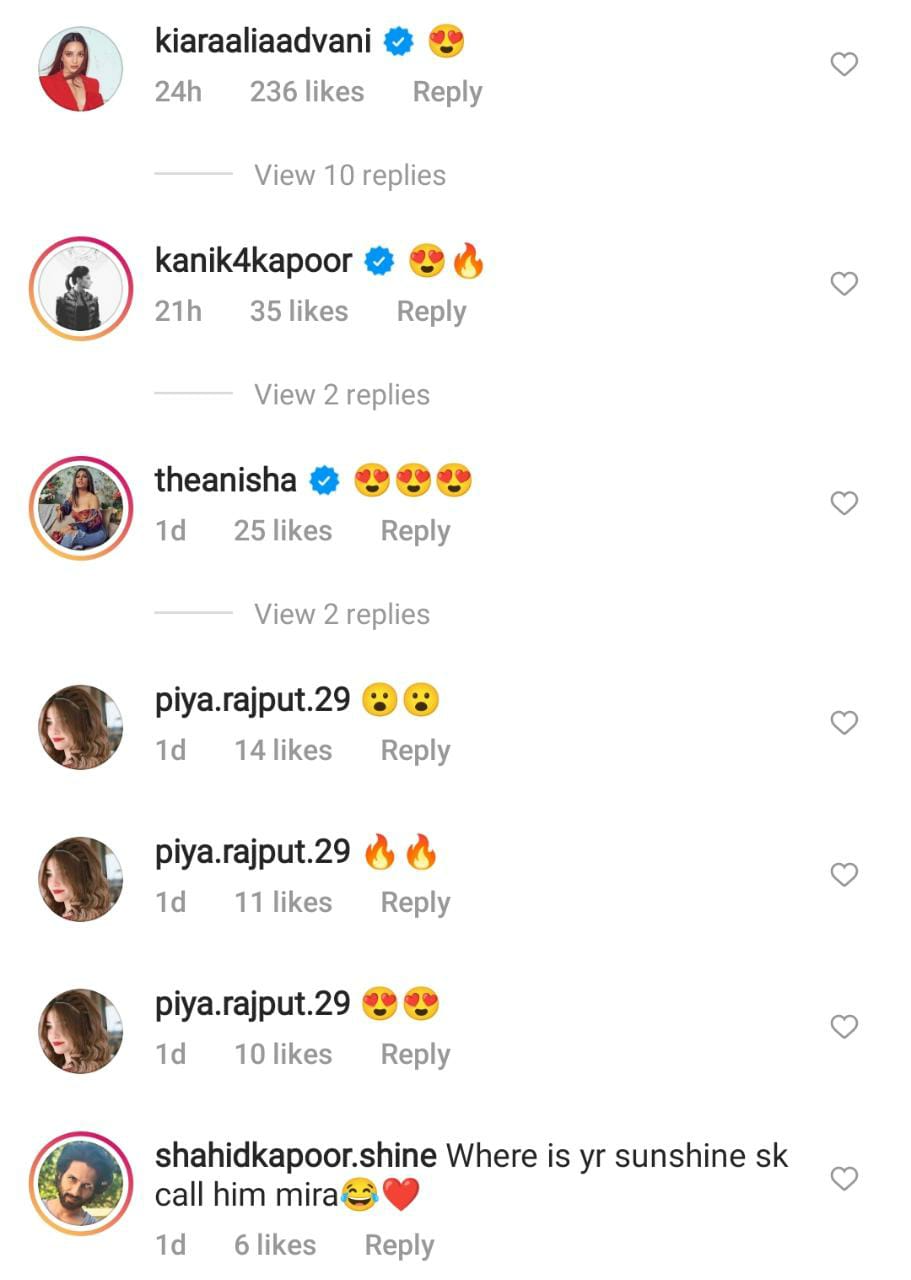Screen dimensions: 911x1280
Task: Tap theanisha username to open profile
Action: click(x=225, y=480)
